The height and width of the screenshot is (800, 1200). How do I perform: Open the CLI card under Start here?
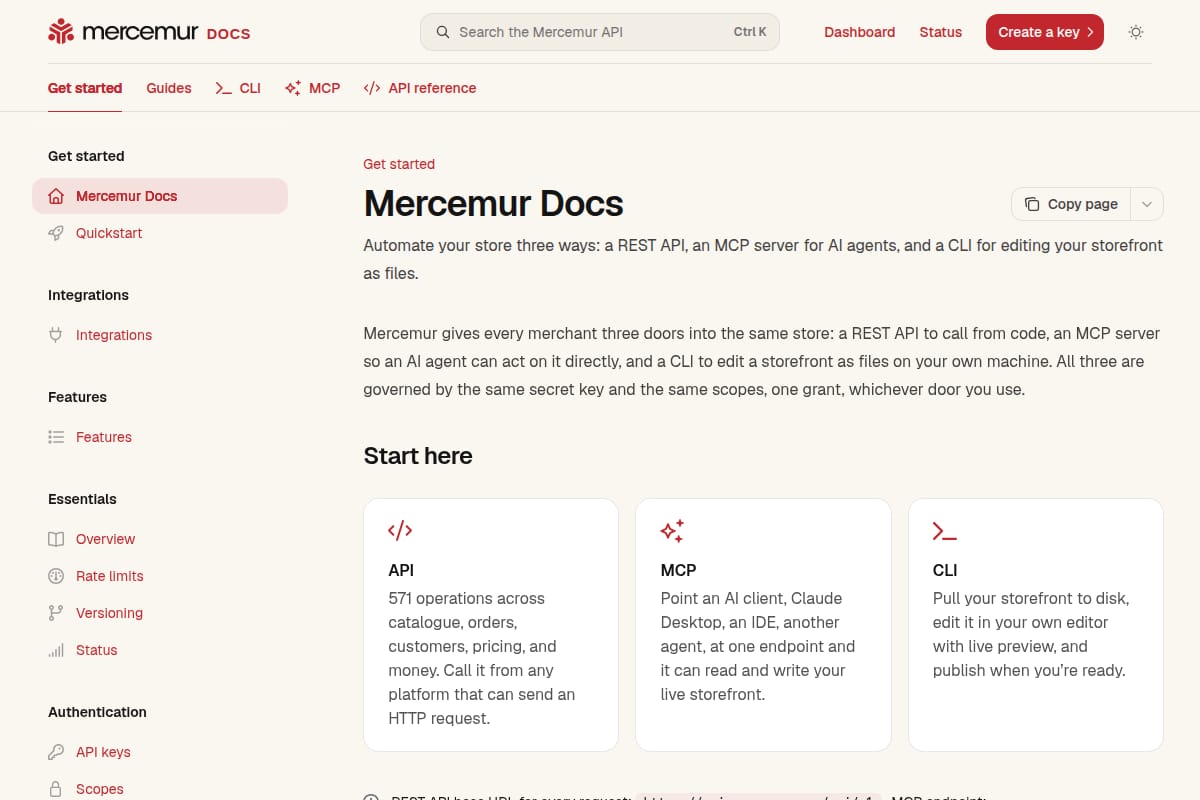[1036, 625]
